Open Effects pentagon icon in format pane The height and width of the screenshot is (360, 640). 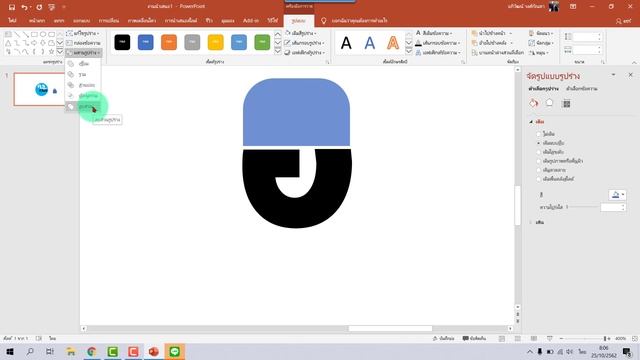click(x=549, y=104)
